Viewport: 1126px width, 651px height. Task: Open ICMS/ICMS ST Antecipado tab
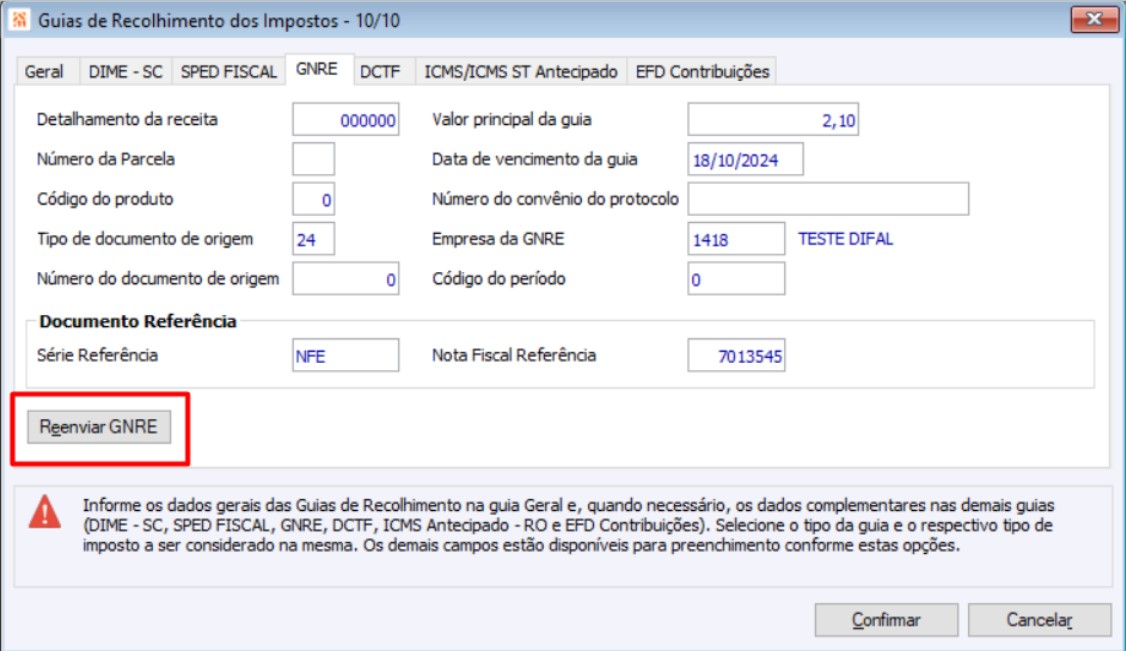coord(521,72)
